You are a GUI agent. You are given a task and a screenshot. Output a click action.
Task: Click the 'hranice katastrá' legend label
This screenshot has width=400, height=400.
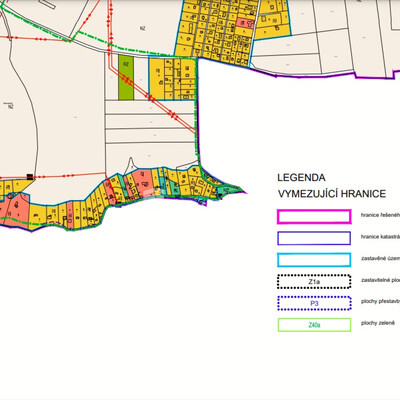[x=380, y=237]
